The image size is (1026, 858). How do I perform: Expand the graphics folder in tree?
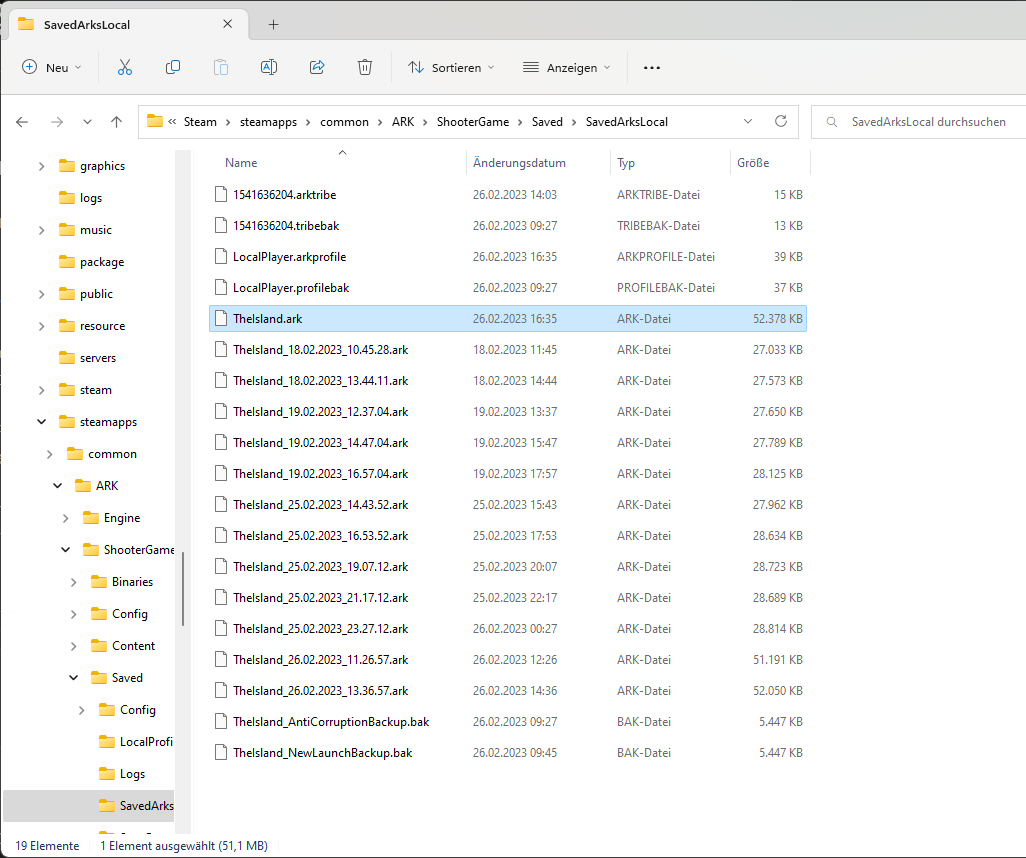[x=41, y=166]
